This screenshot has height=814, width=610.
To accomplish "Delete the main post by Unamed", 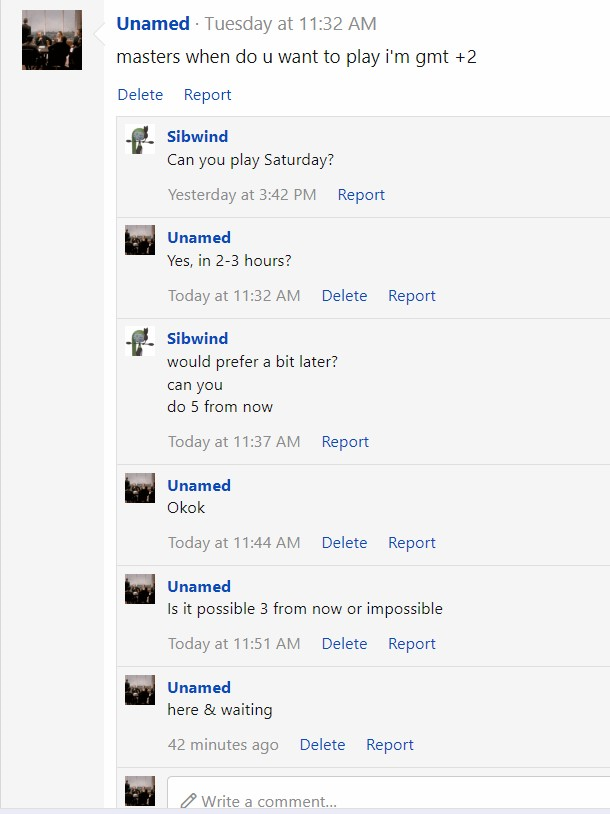I will click(140, 94).
